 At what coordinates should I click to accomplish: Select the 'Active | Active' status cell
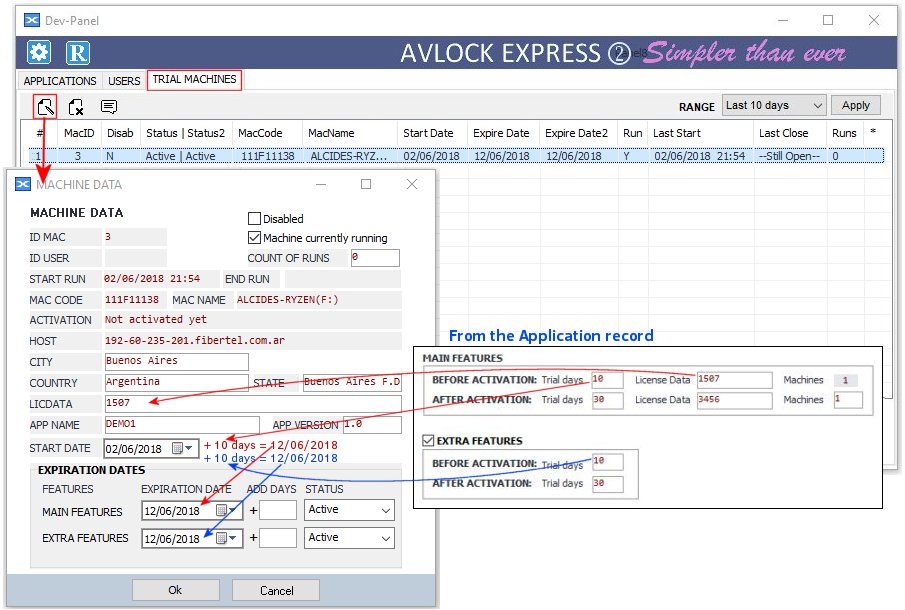(x=181, y=156)
